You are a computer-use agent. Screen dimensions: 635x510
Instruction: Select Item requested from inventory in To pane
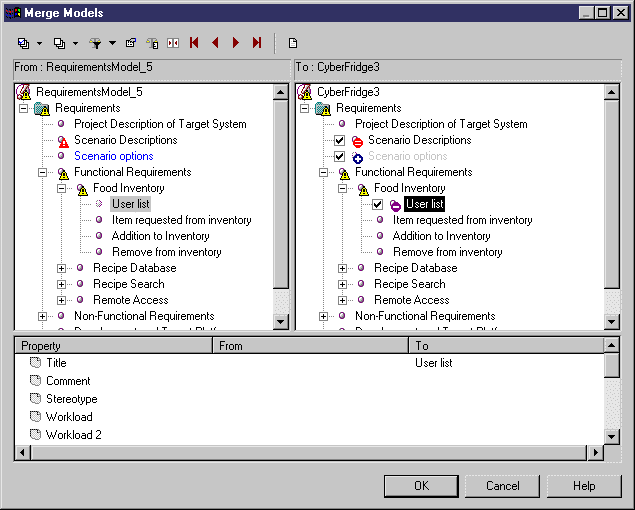pyautogui.click(x=462, y=220)
